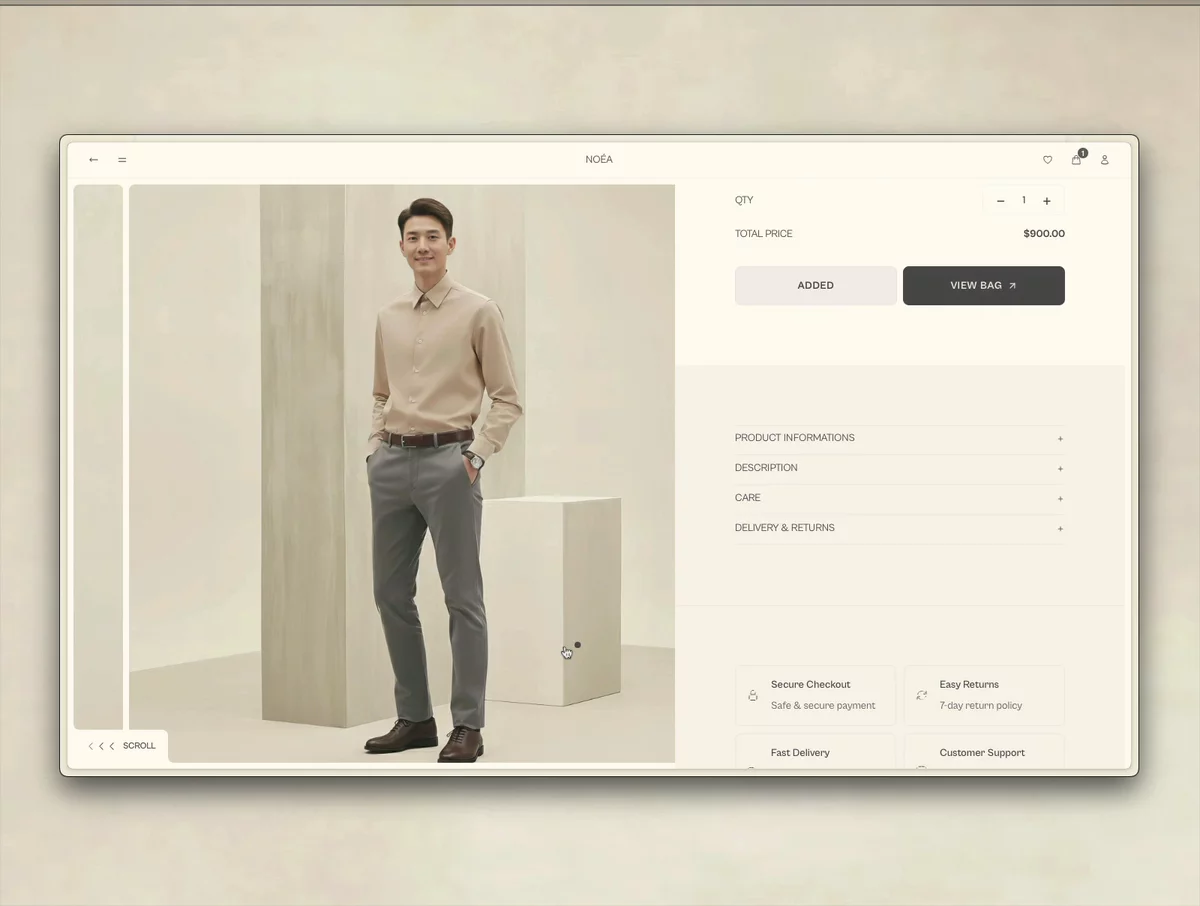
Task: Open the user account icon
Action: point(1105,160)
